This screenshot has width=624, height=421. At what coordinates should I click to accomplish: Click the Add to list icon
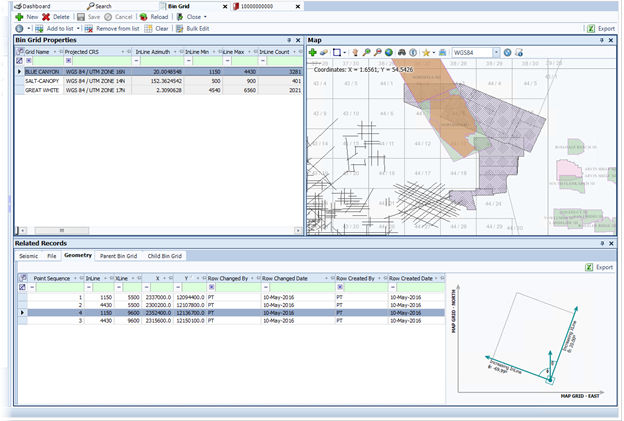click(x=39, y=29)
